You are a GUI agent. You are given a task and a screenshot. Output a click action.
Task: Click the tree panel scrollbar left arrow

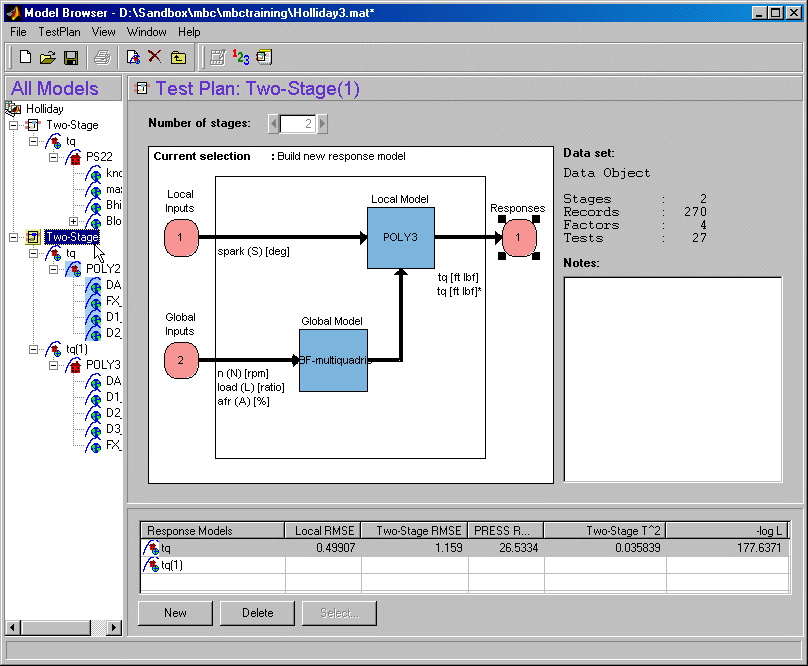pos(12,627)
